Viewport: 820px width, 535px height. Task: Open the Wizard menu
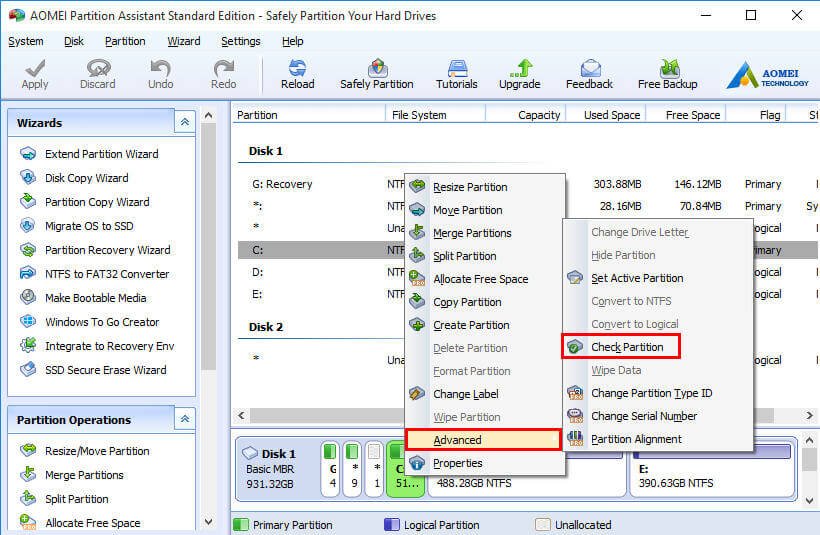(184, 41)
